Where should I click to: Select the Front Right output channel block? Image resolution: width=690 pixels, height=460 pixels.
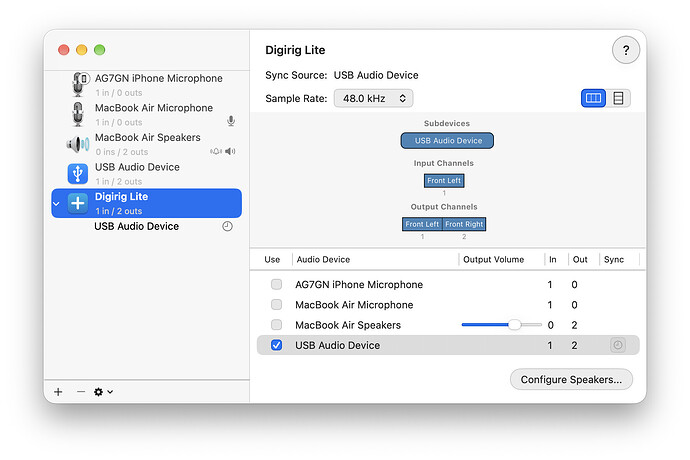click(x=464, y=224)
